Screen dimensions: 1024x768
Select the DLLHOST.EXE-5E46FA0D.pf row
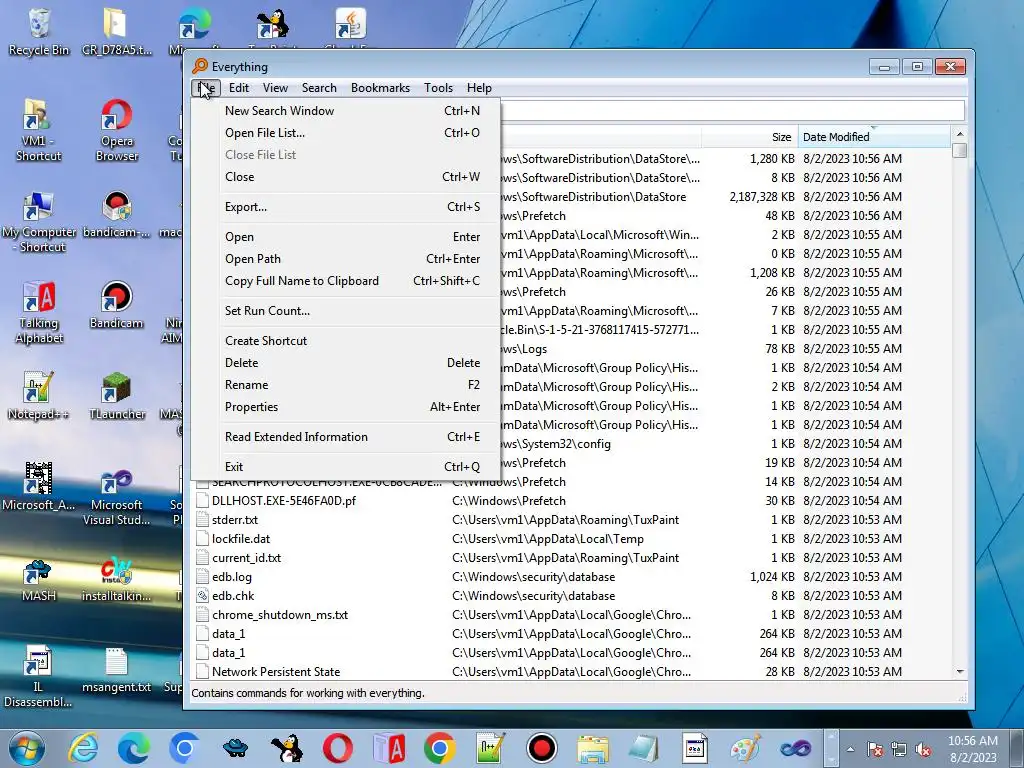coord(572,501)
